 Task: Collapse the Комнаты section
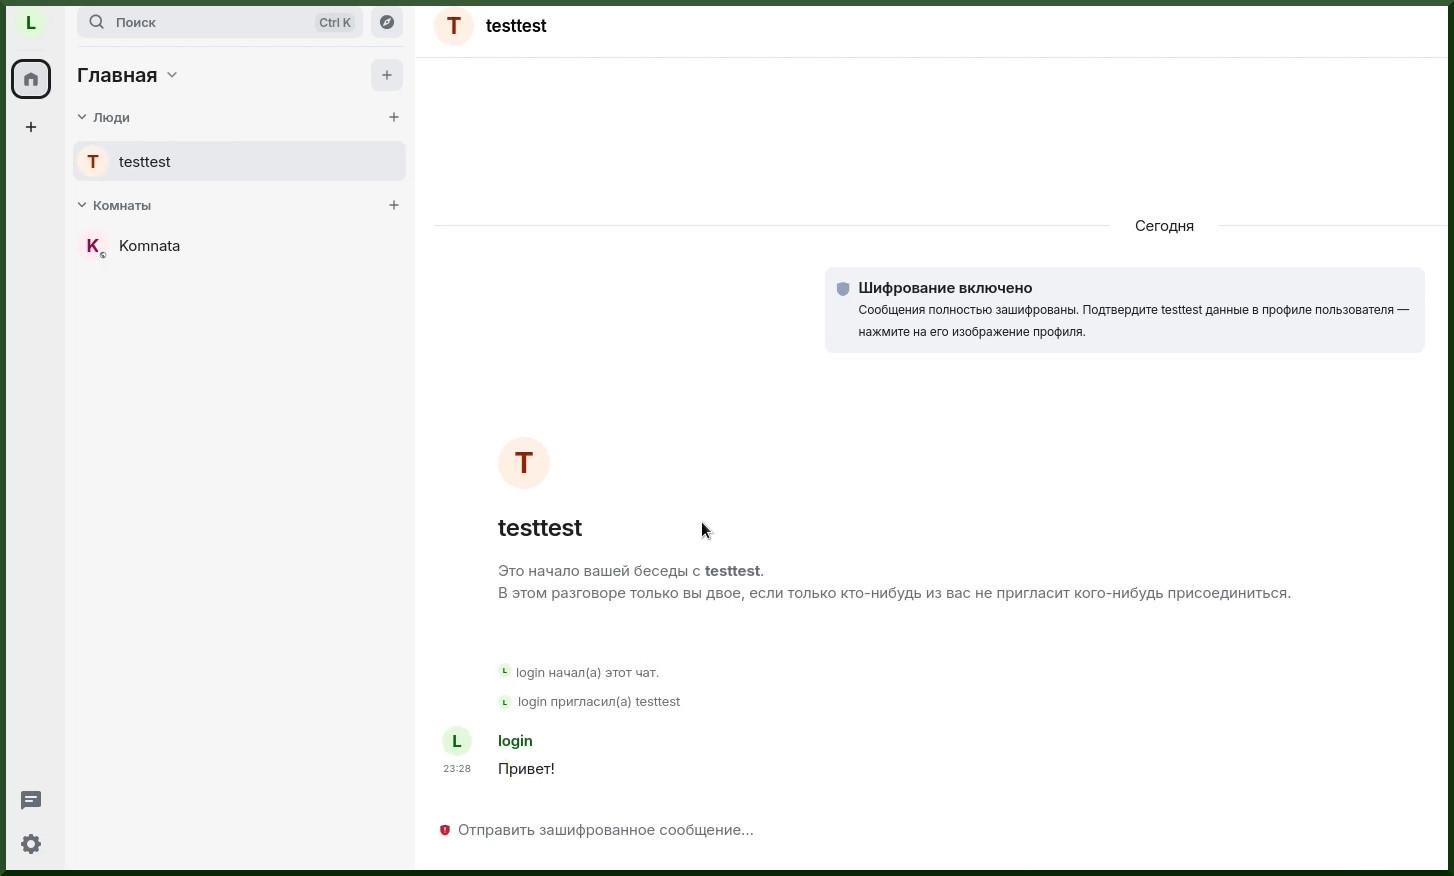click(x=82, y=205)
